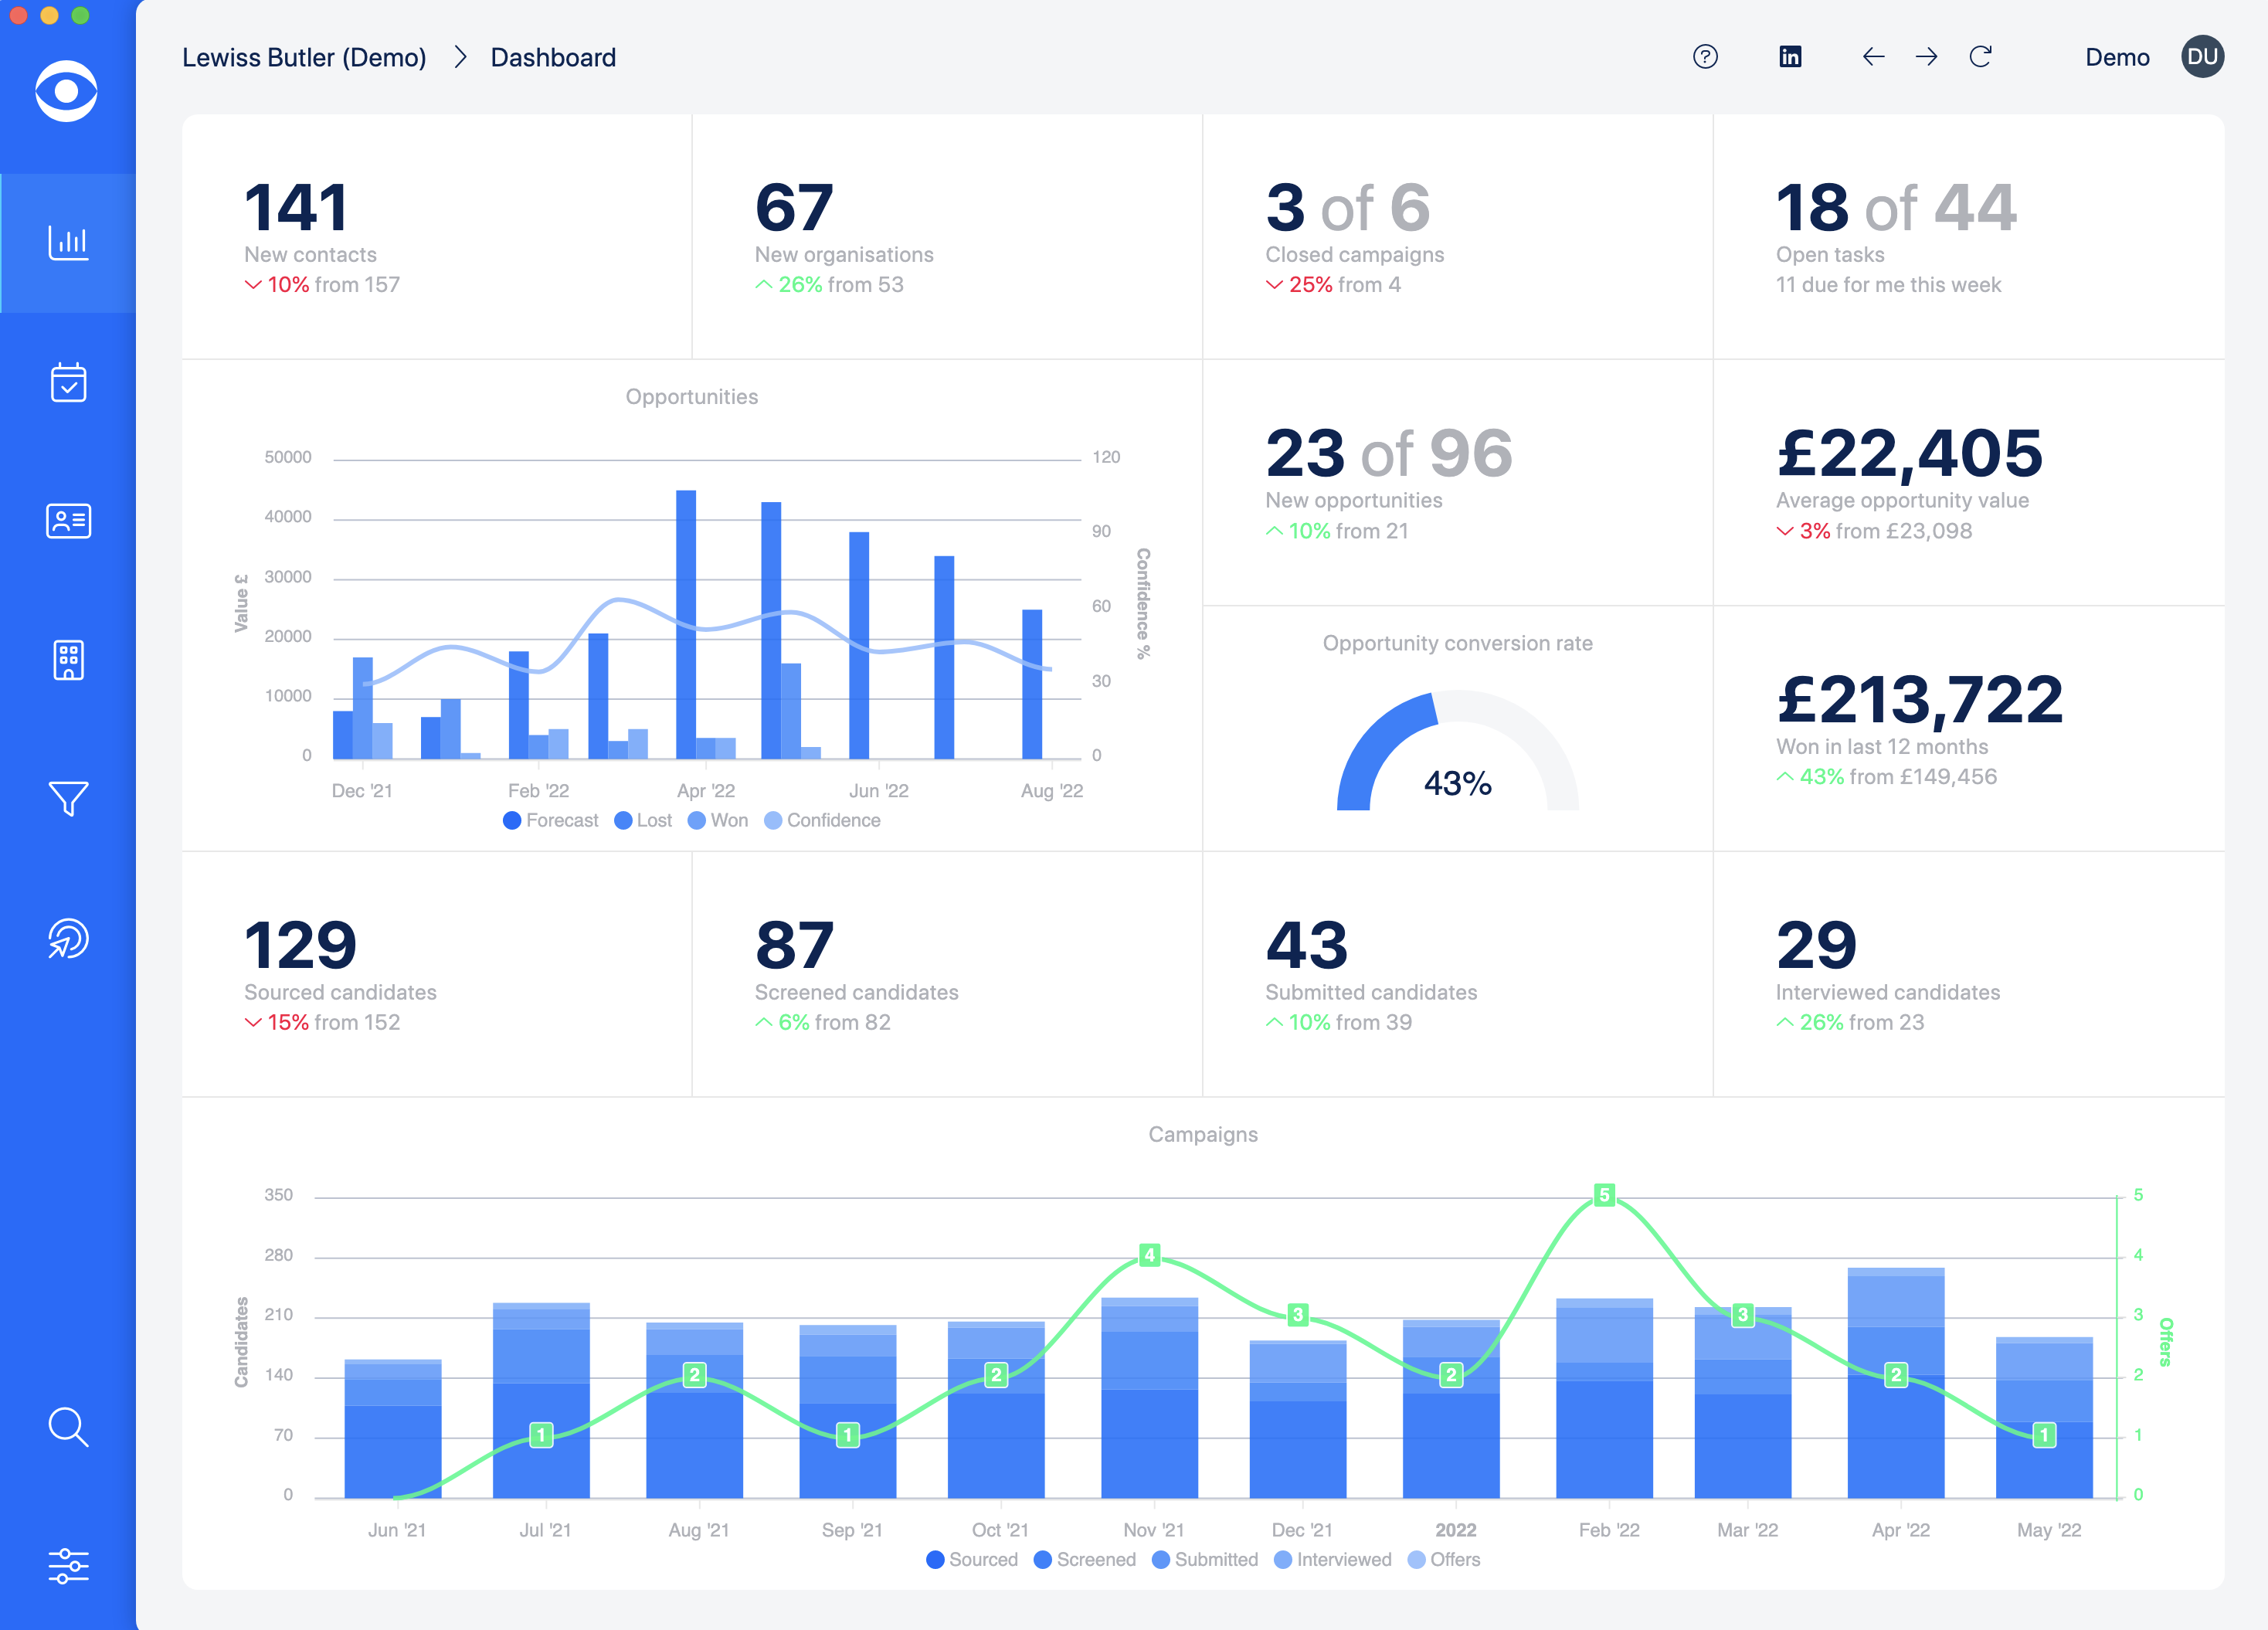The image size is (2268, 1630).
Task: Open the organisations building sidebar icon
Action: click(x=68, y=660)
